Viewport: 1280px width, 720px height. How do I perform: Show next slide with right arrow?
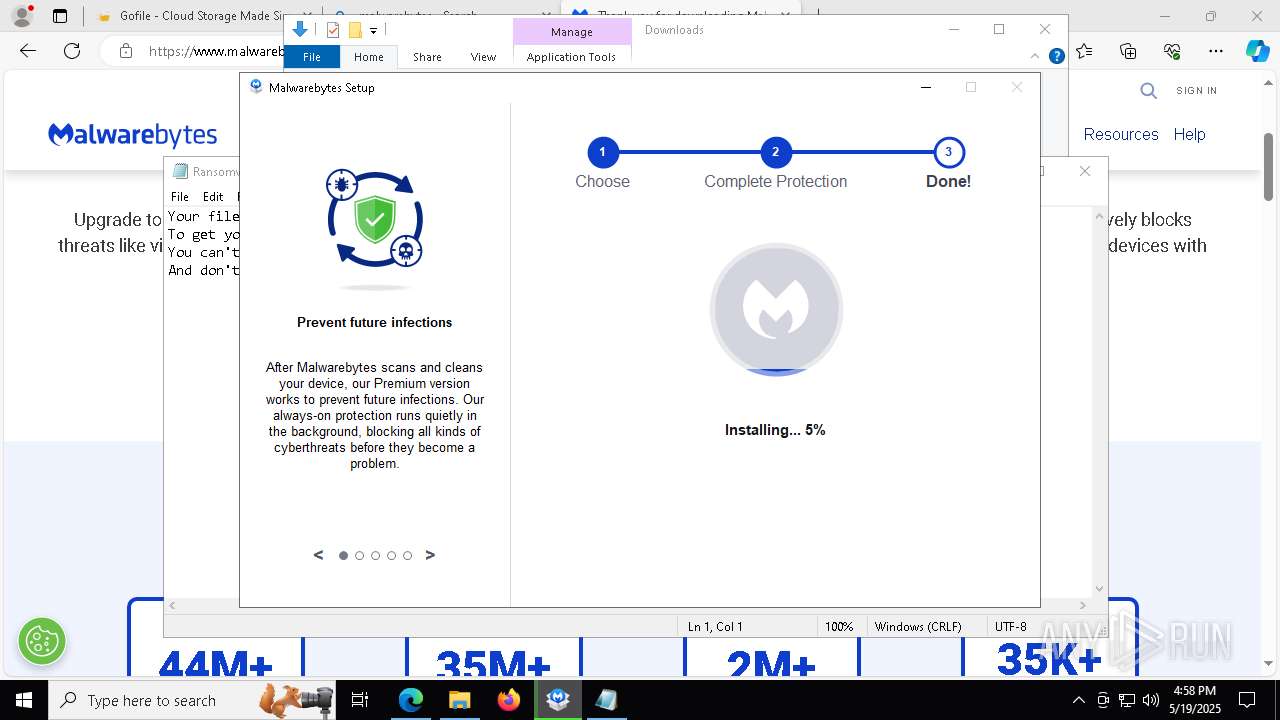point(430,555)
